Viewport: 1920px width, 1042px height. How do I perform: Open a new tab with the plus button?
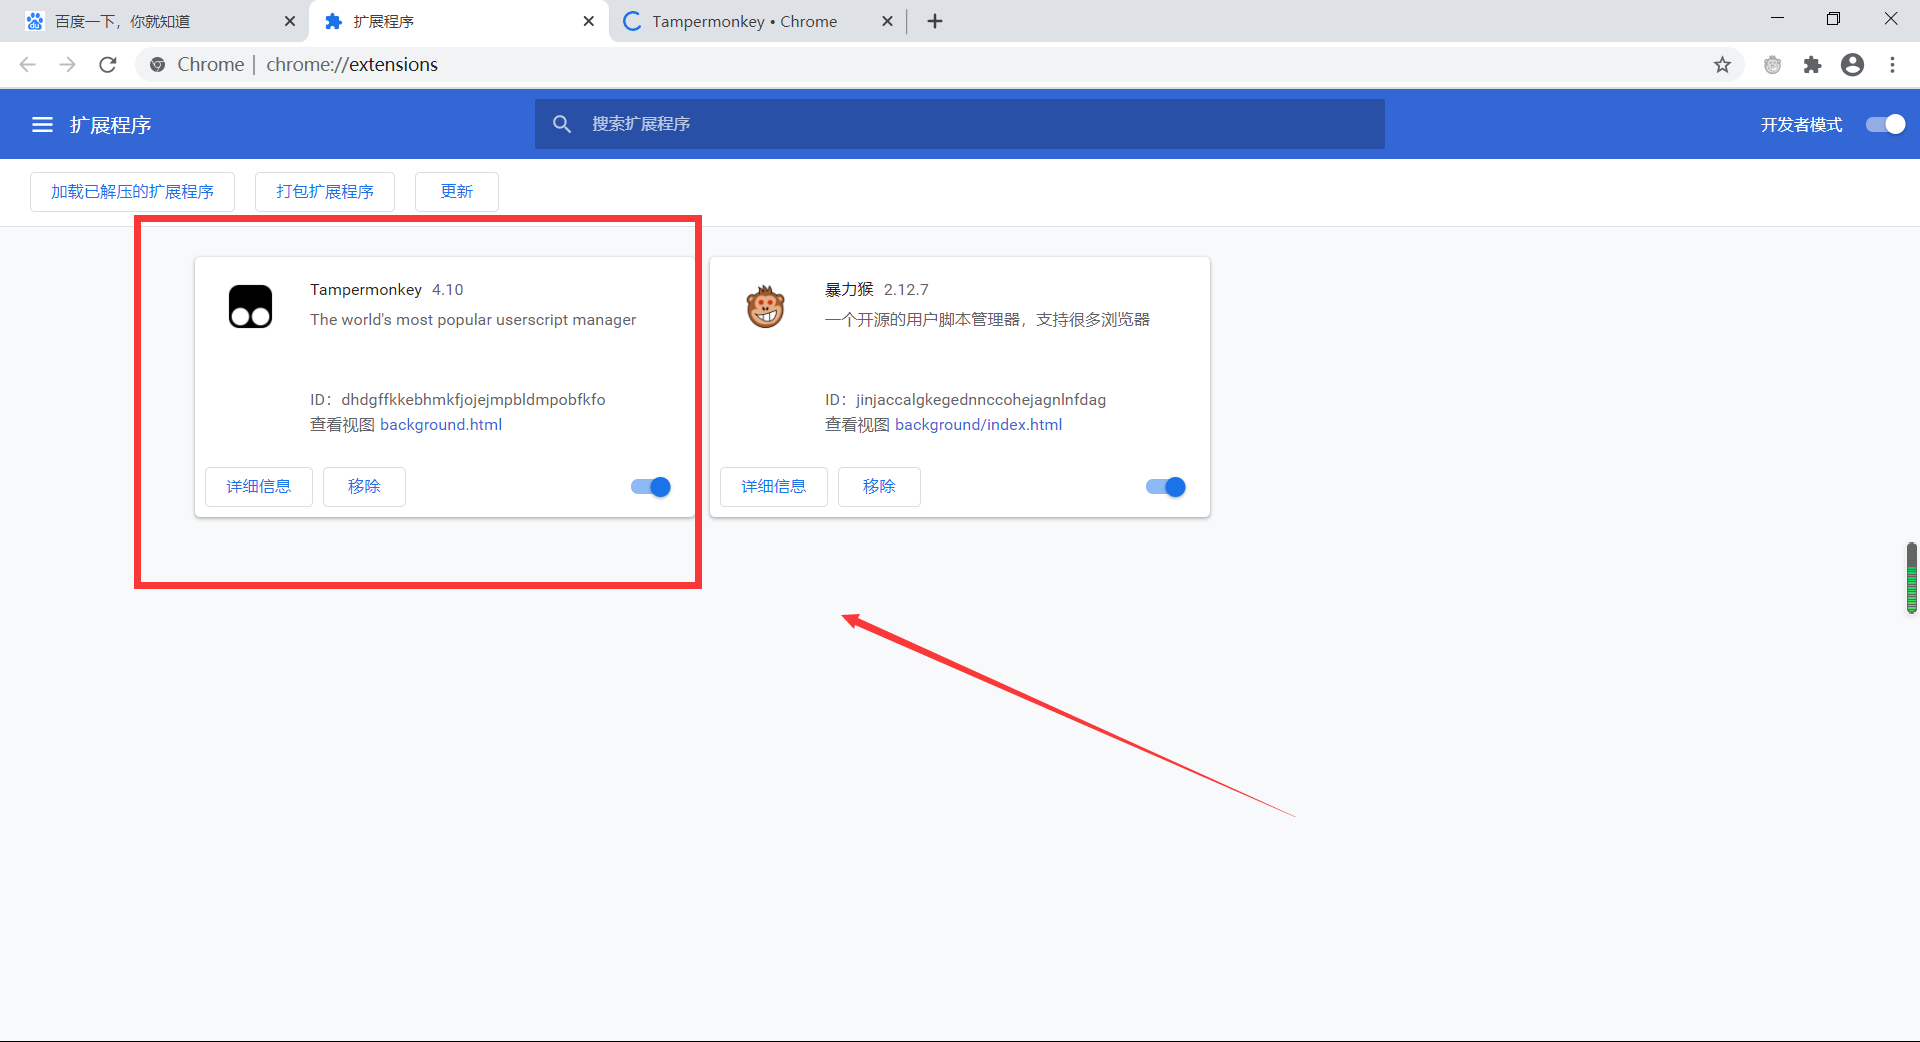point(935,21)
